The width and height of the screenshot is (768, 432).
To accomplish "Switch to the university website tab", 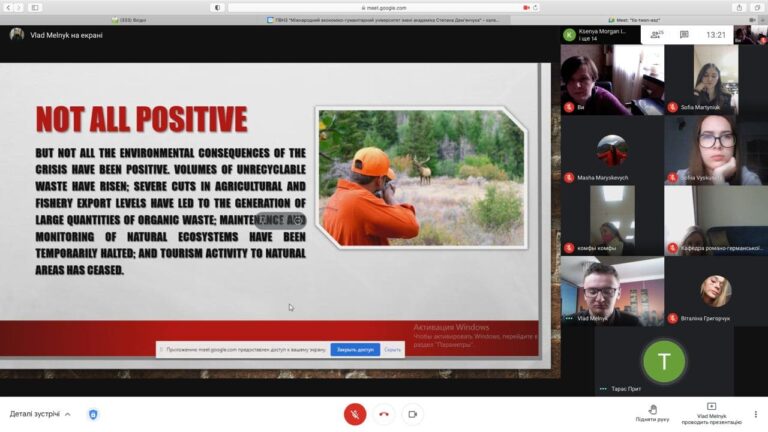I will click(384, 20).
